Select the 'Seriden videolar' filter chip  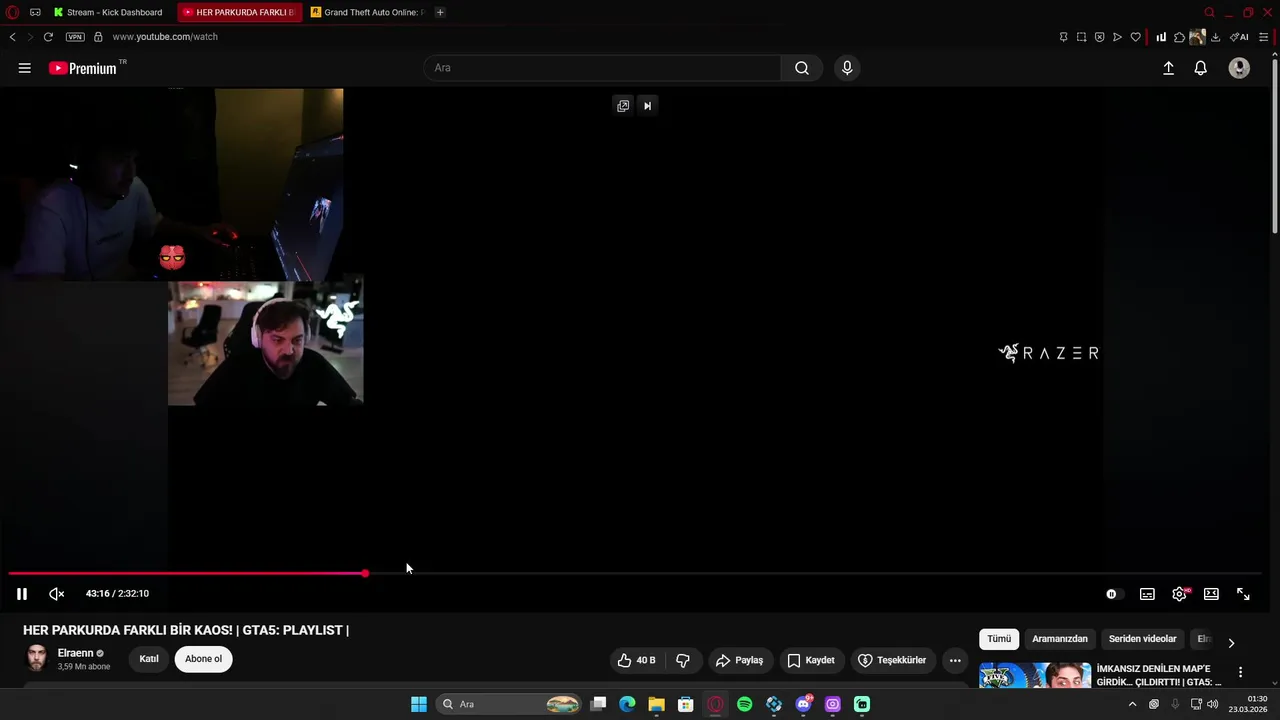[x=1142, y=639]
